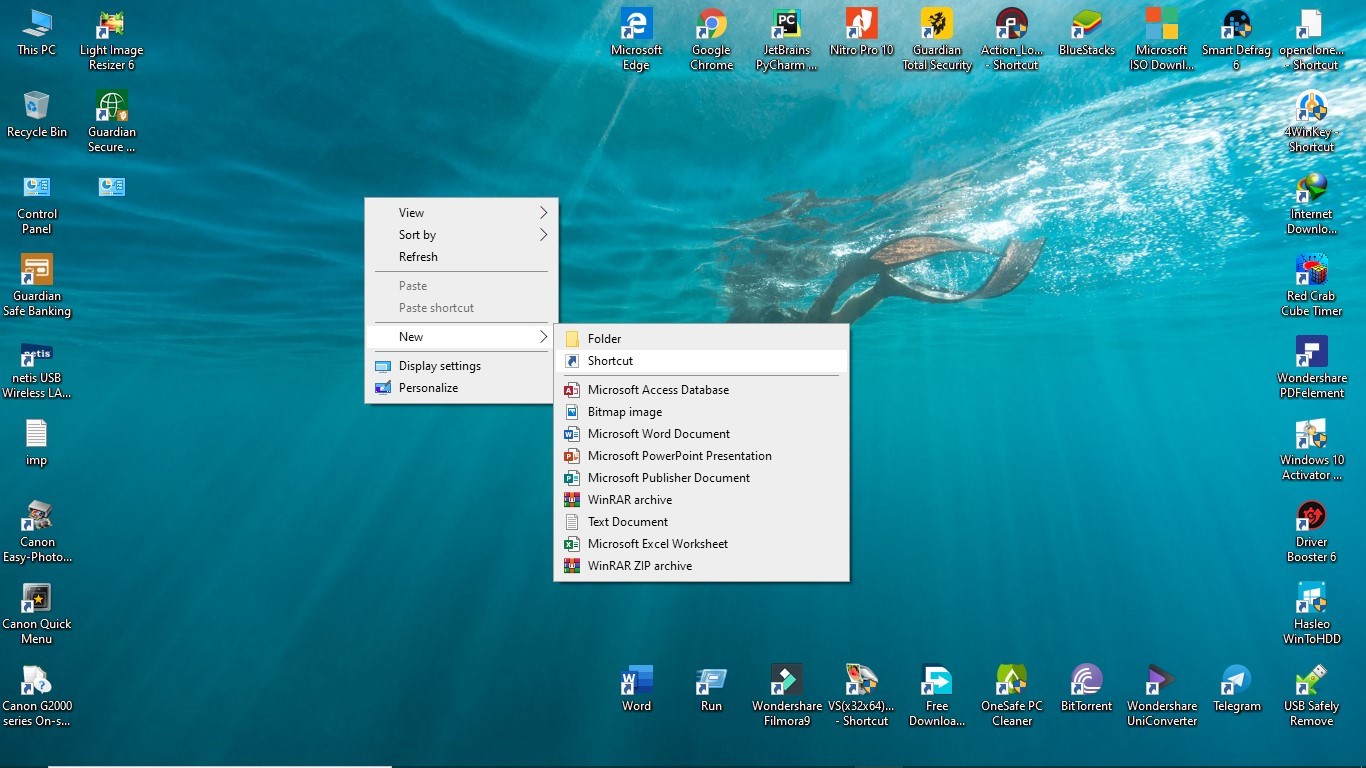Select the Wondershare Filmora9 icon
1366x768 pixels.
(x=786, y=696)
